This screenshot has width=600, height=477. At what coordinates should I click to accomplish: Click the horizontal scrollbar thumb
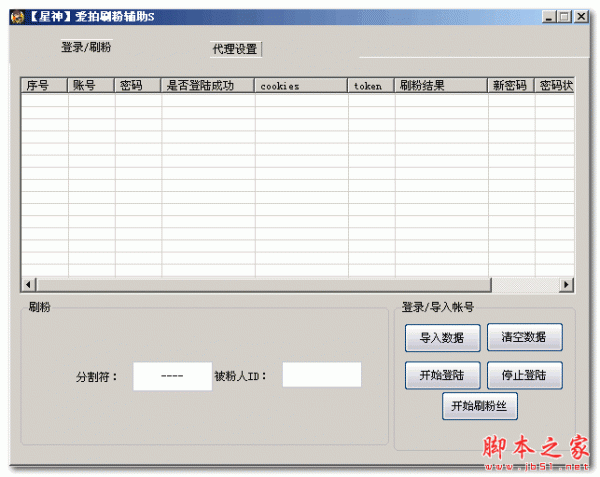coord(264,285)
